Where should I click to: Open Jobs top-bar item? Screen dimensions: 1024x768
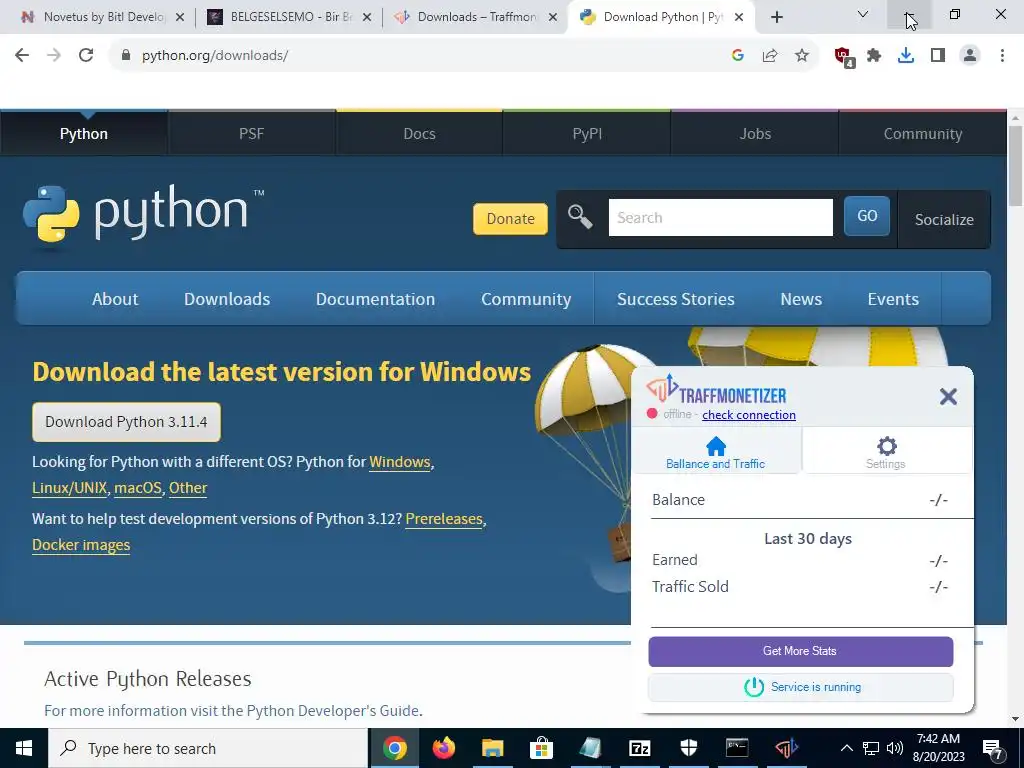755,134
